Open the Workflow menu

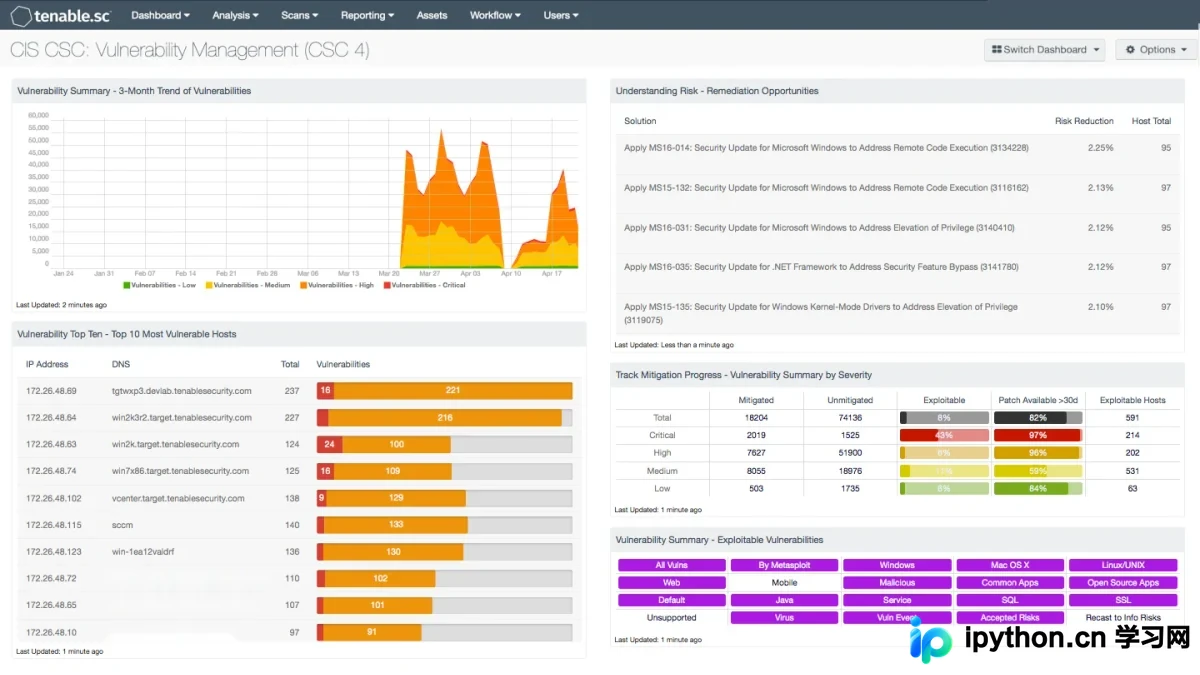pyautogui.click(x=495, y=15)
